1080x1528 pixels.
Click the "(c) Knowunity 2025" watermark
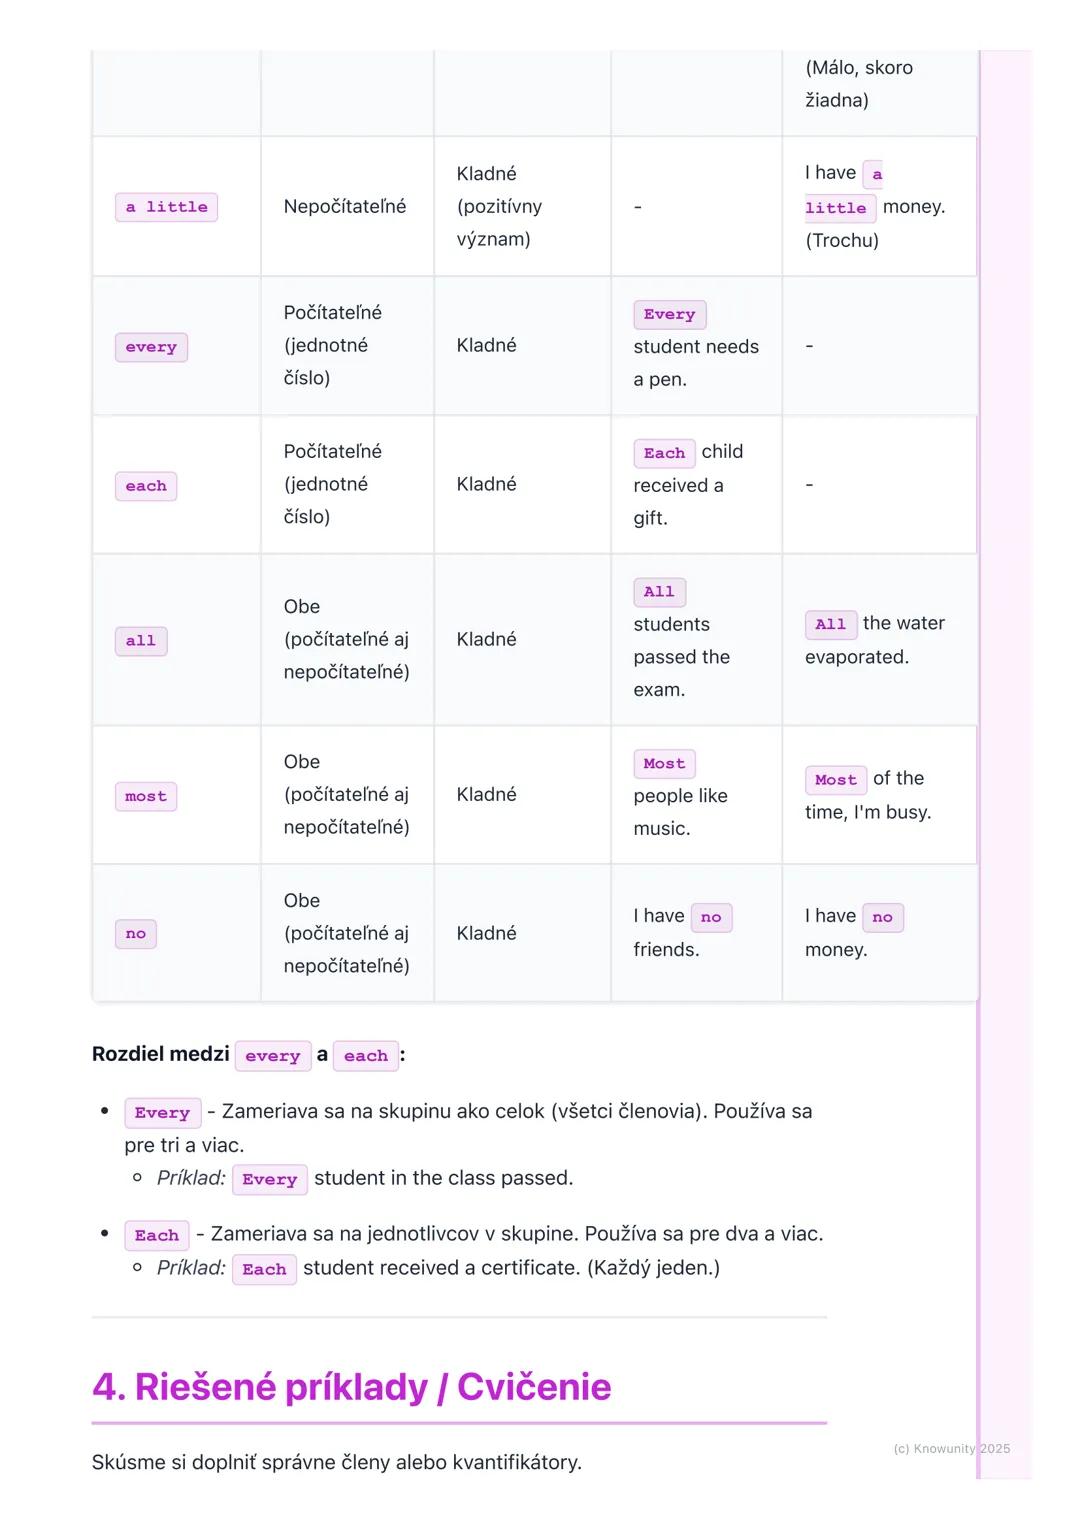click(951, 1448)
